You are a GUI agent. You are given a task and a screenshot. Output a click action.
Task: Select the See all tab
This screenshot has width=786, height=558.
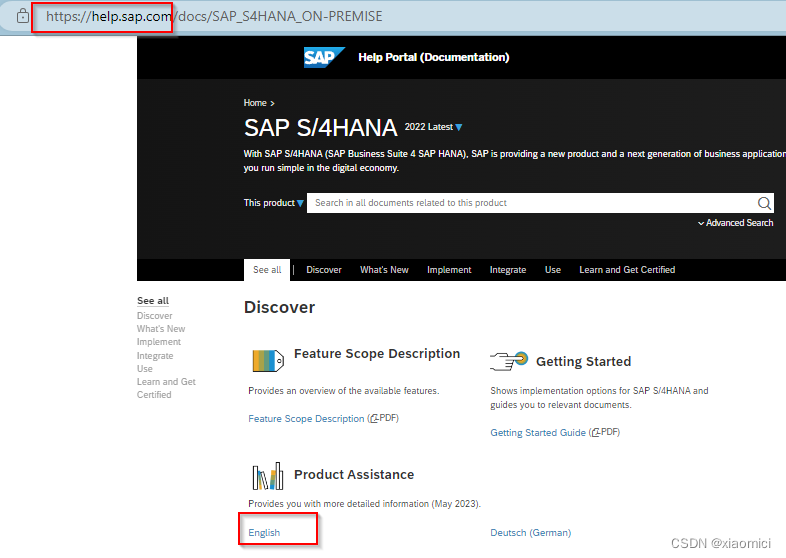pos(267,270)
